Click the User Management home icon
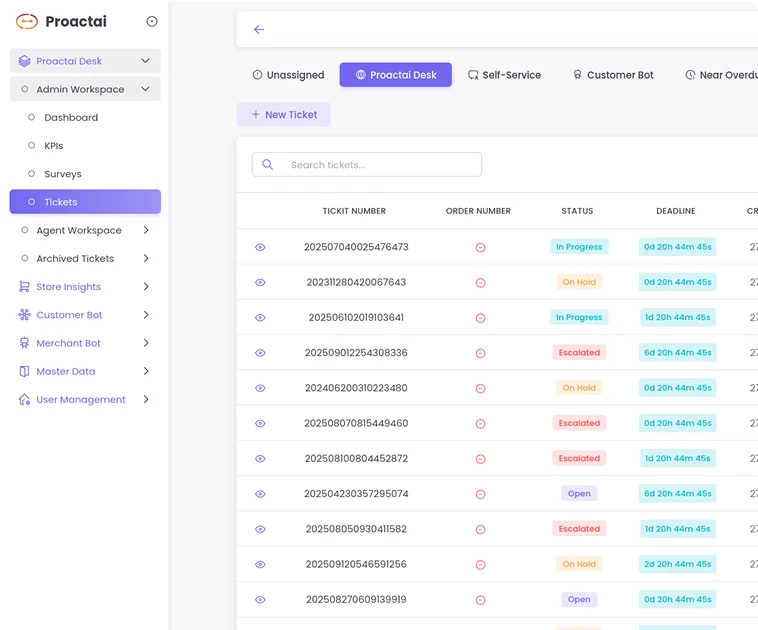 (x=25, y=399)
